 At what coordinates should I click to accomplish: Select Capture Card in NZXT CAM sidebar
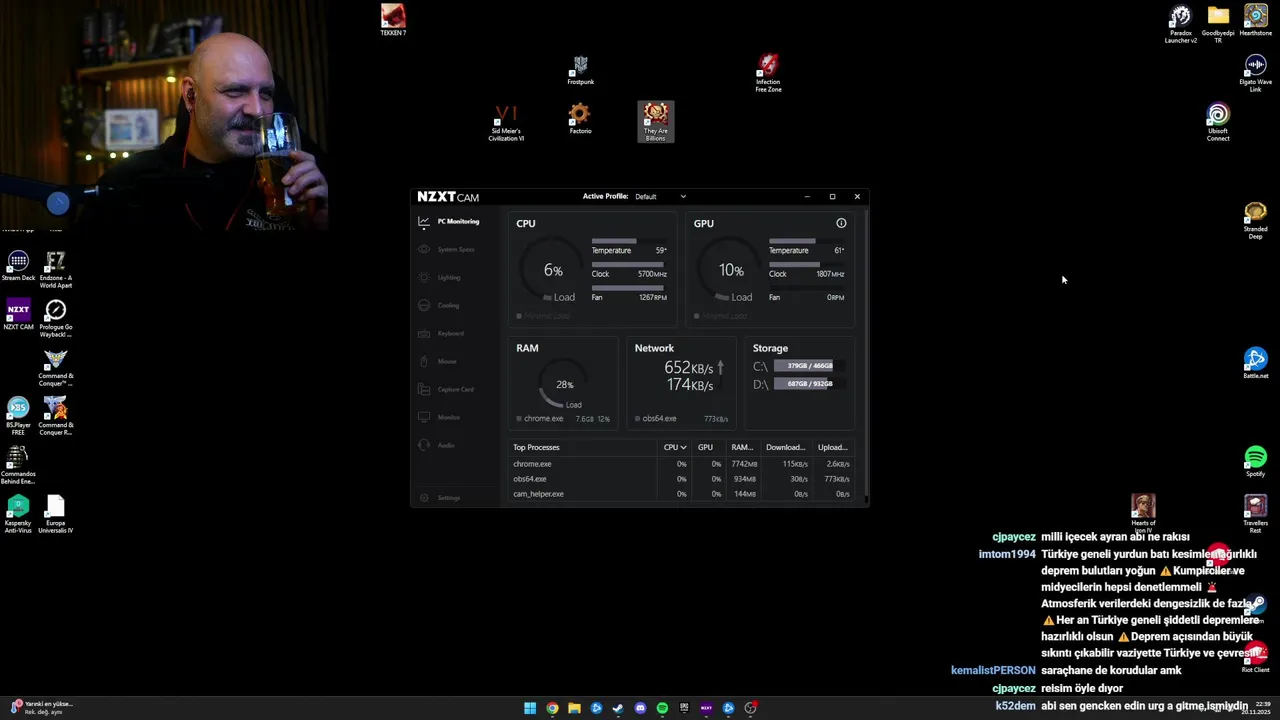coord(446,390)
